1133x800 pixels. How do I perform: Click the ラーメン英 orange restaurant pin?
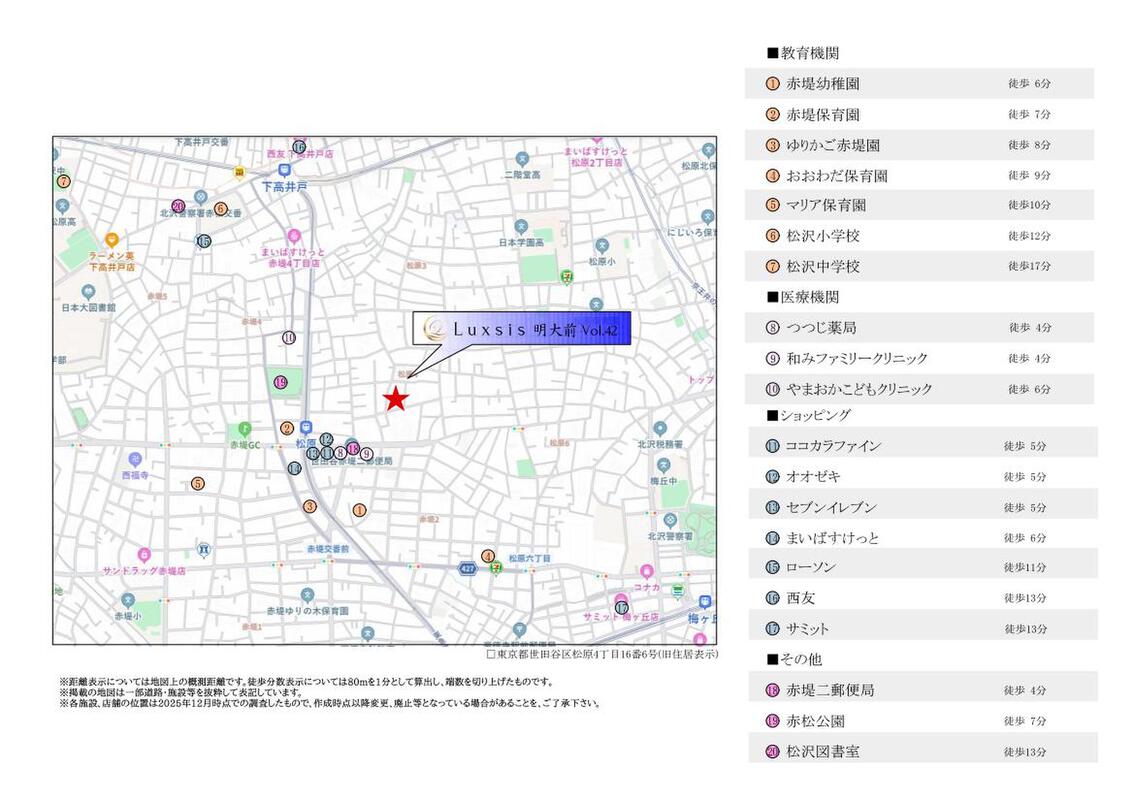(x=111, y=240)
